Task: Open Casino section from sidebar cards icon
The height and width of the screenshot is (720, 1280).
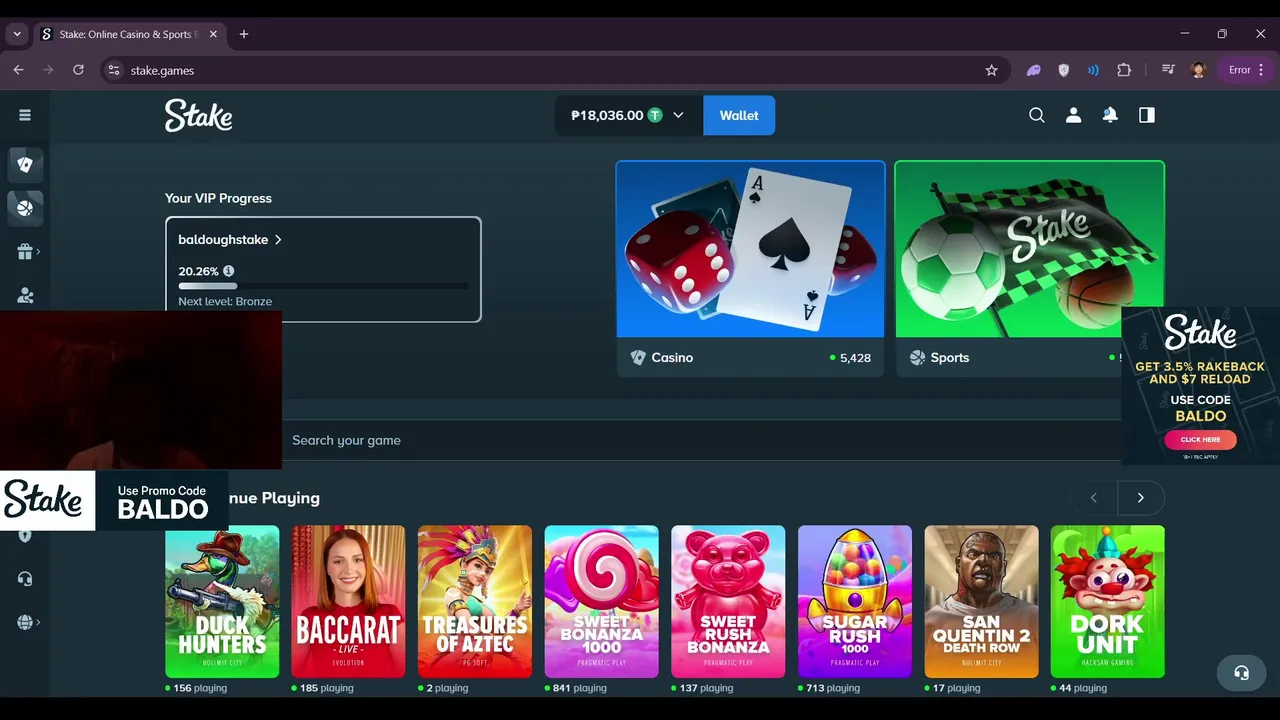Action: pos(25,165)
